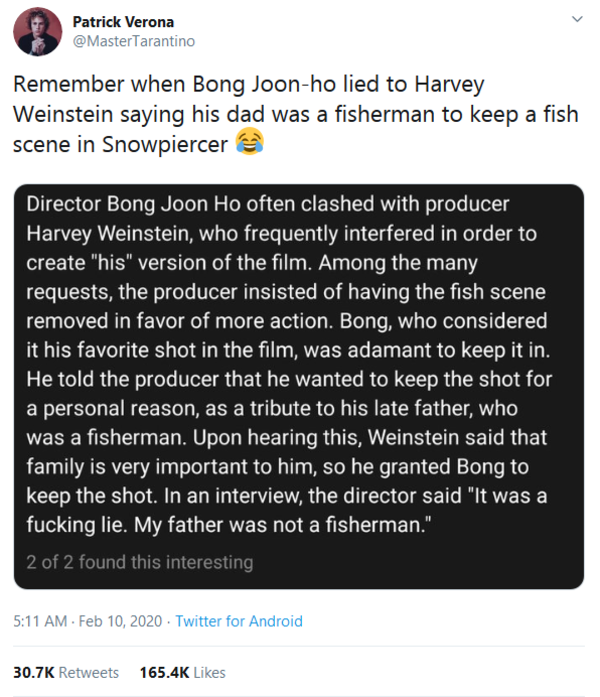Open the Patrick Verona display name

[119, 21]
